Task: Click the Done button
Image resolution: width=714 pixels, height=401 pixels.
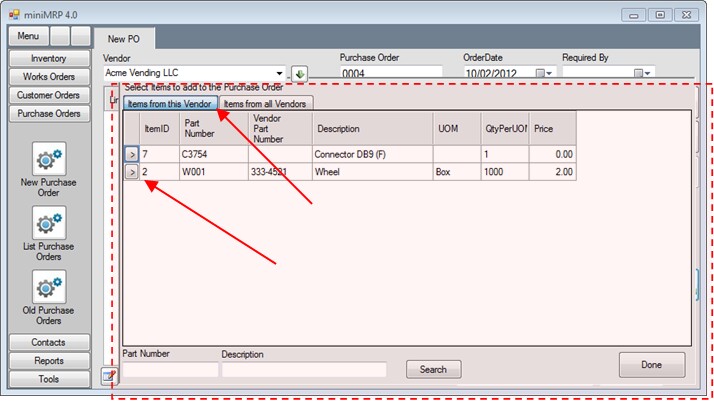Action: tap(651, 365)
